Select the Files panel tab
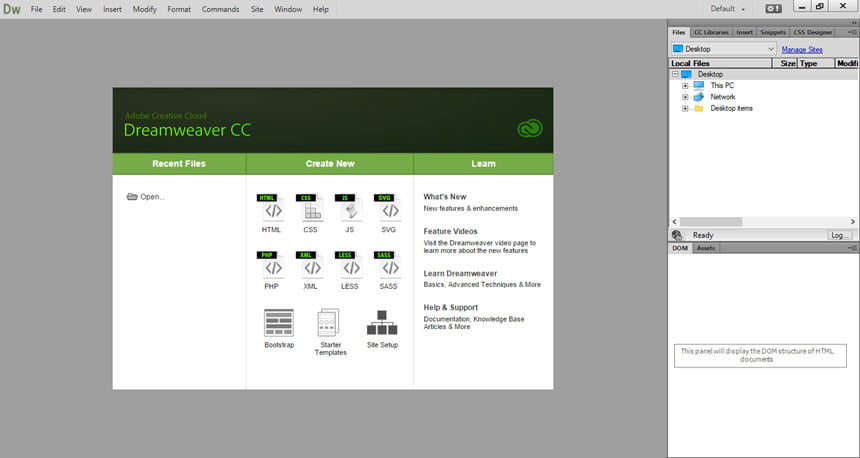 tap(679, 32)
